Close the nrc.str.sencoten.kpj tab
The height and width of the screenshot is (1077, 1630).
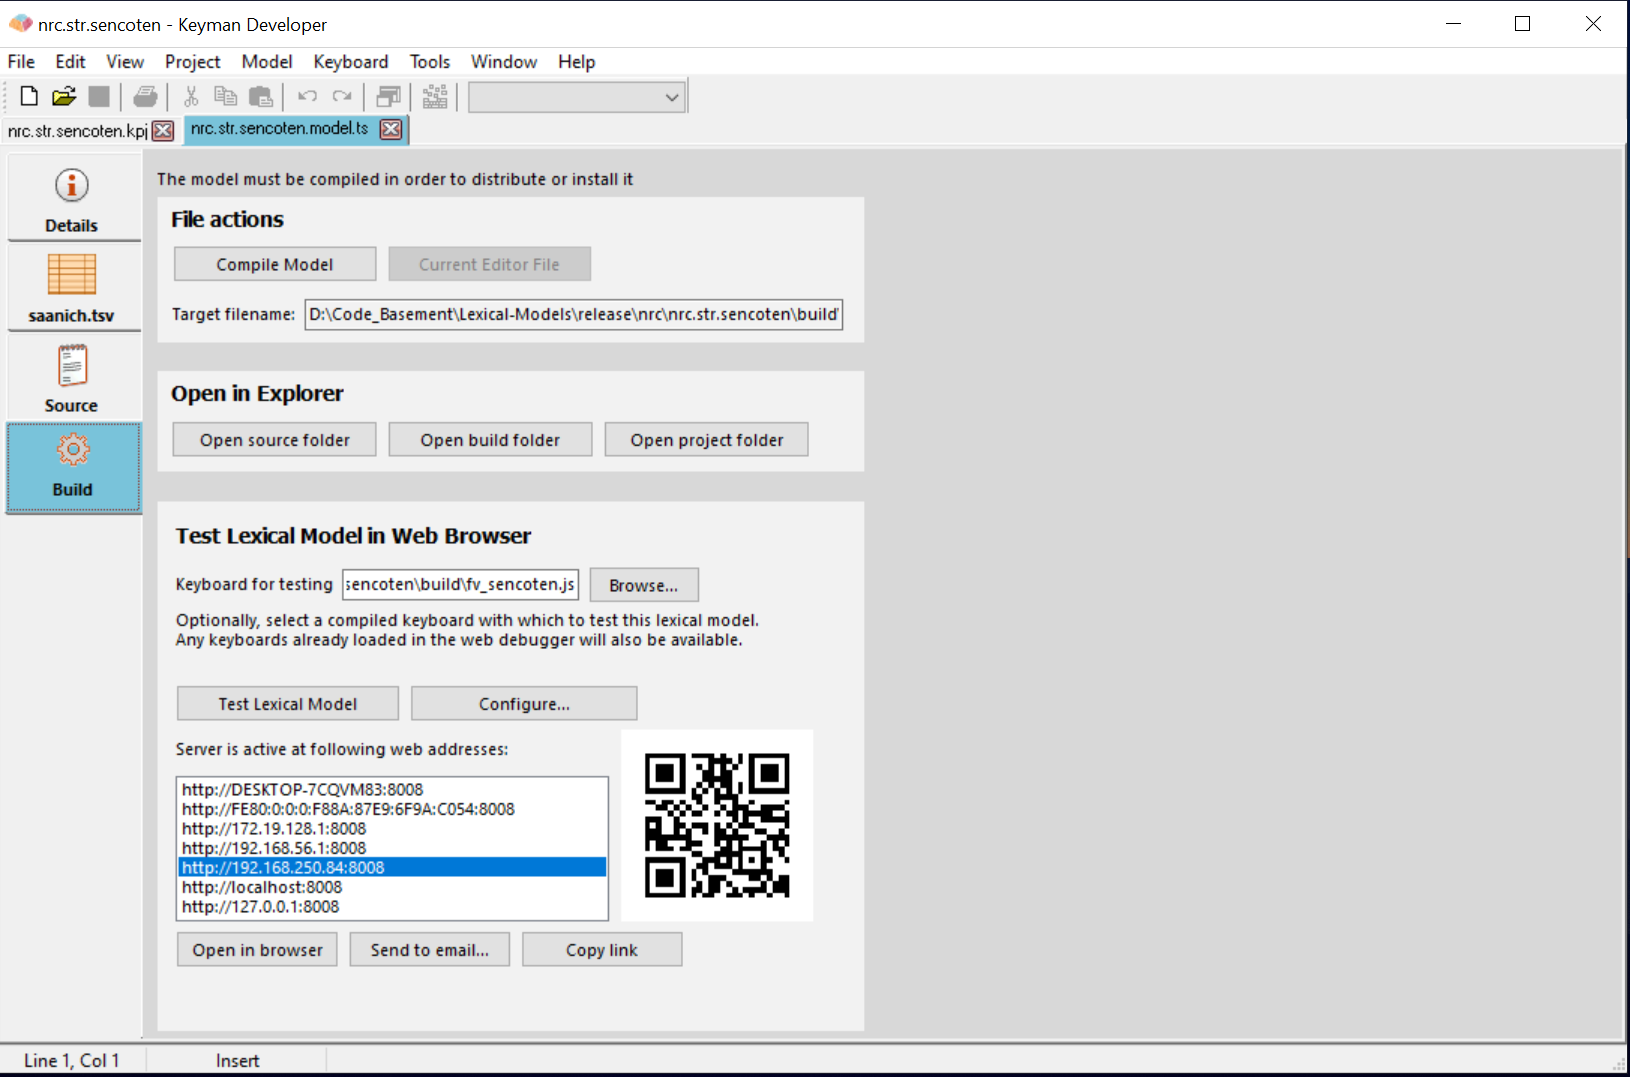point(163,131)
